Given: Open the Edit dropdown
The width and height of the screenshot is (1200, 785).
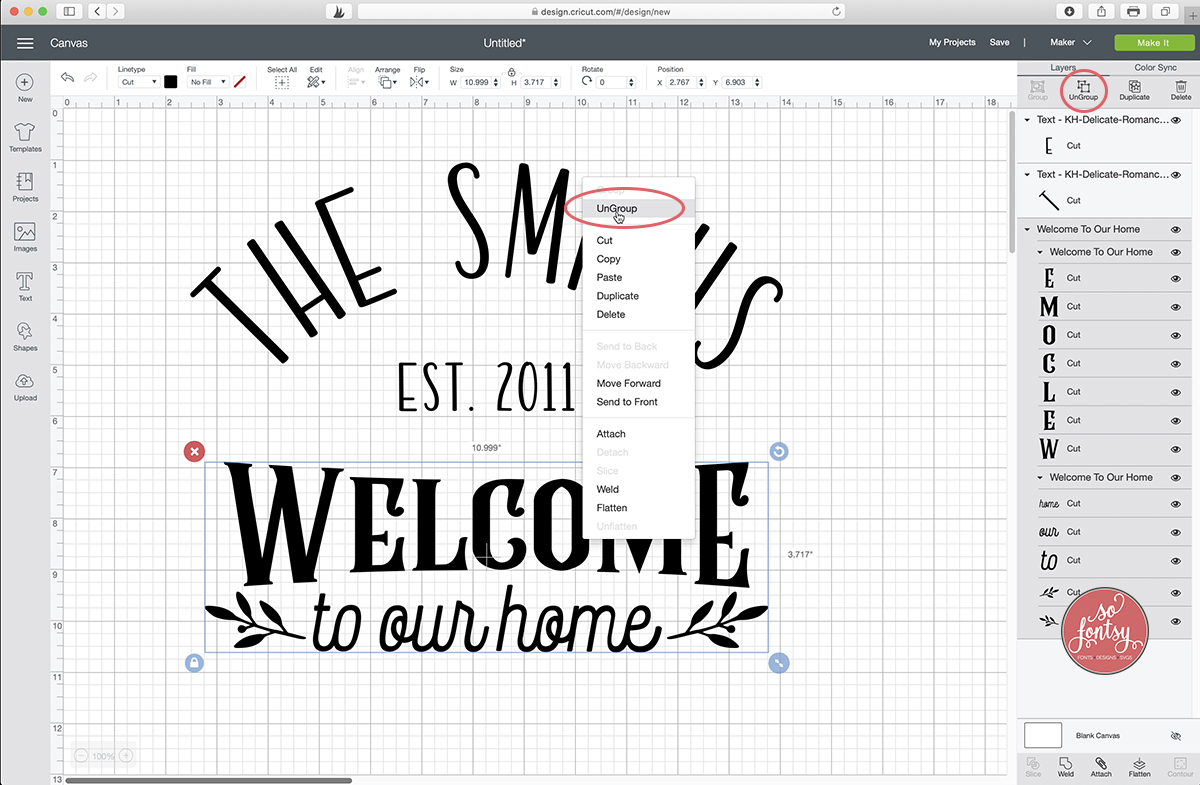Looking at the screenshot, I should click(315, 82).
